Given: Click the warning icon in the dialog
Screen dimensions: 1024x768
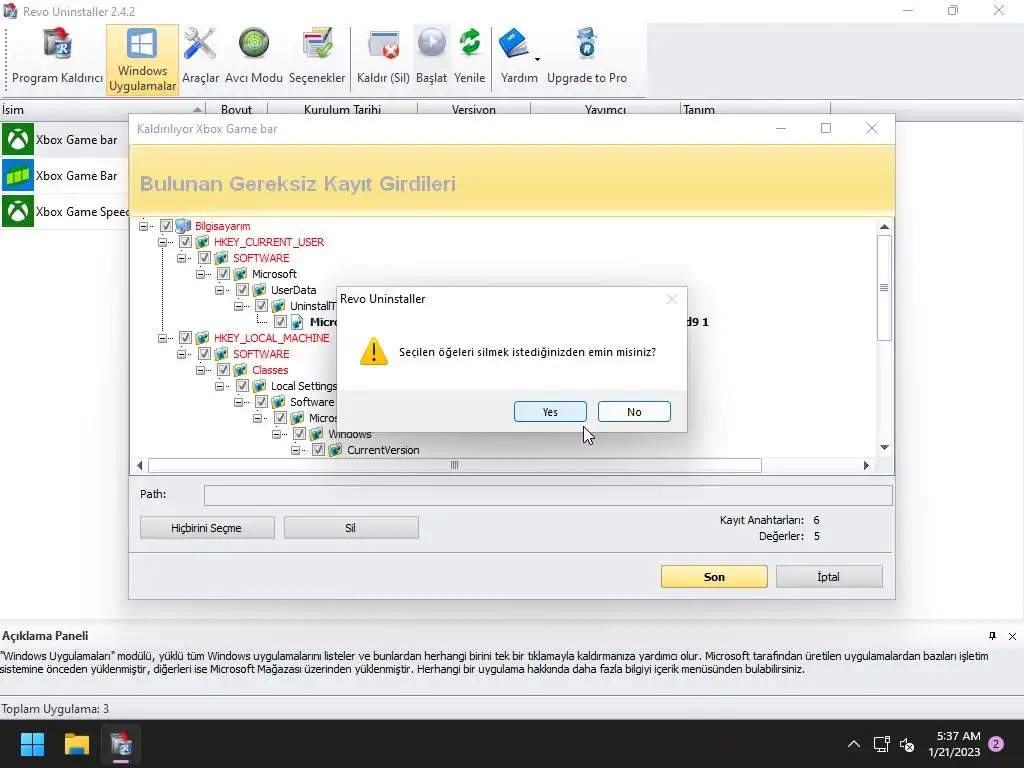Looking at the screenshot, I should pos(374,351).
